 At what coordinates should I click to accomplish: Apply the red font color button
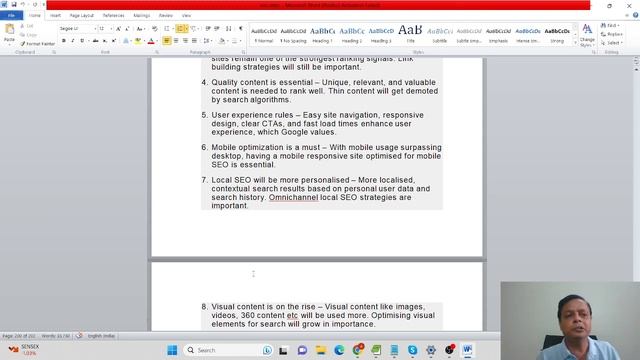[151, 41]
